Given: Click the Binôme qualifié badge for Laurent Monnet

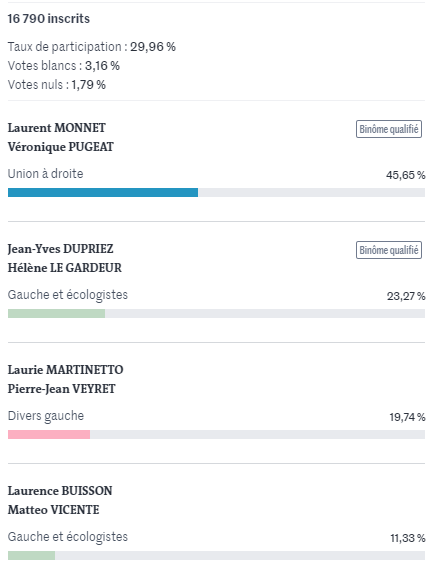Looking at the screenshot, I should 389,129.
